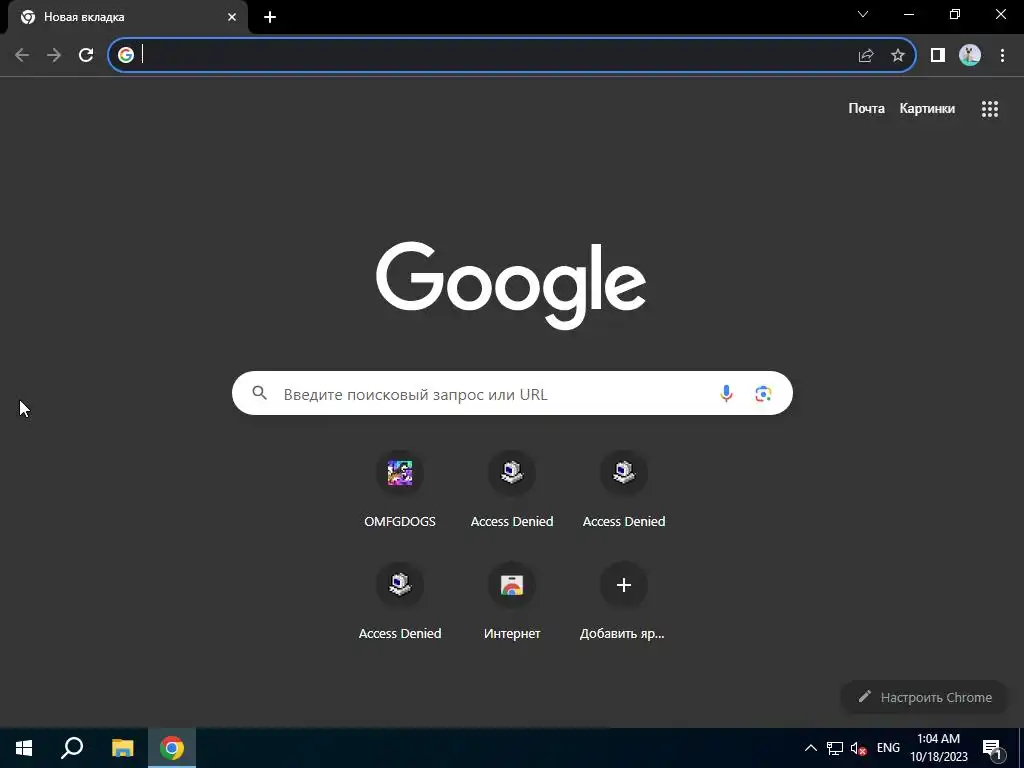This screenshot has height=768, width=1024.
Task: Select the Новая вкладка tab
Action: (127, 18)
